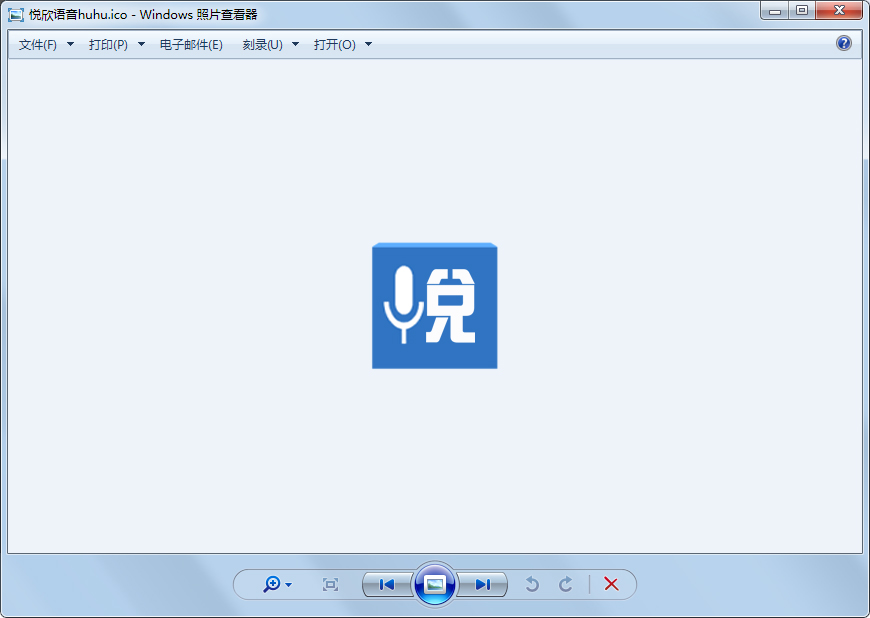Viewport: 870px width, 618px height.
Task: Rotate the image counterclockwise
Action: click(x=532, y=584)
